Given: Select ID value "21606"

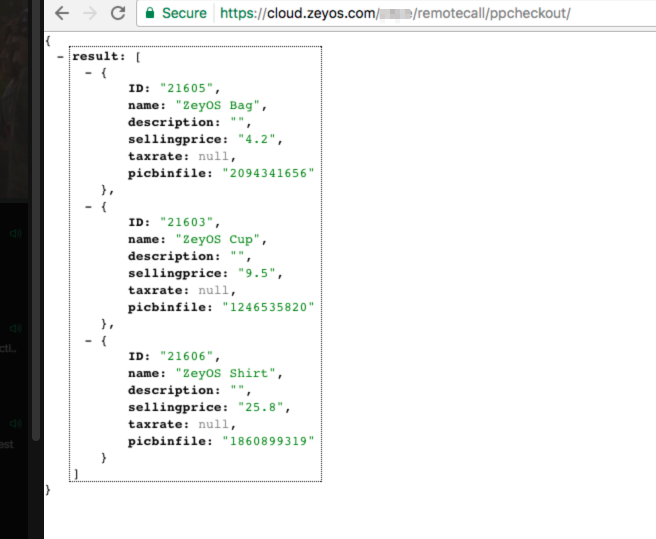Looking at the screenshot, I should click(x=187, y=356).
